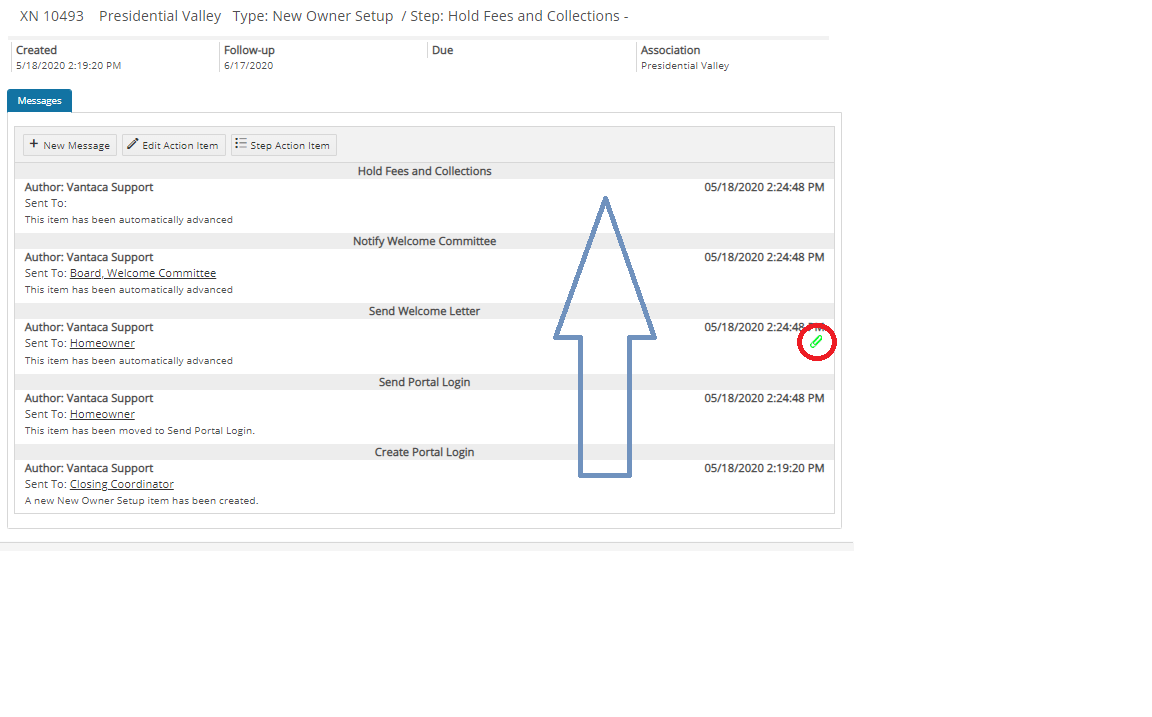Viewport: 1152px width, 717px height.
Task: Click the plus icon for New Message
Action: pyautogui.click(x=34, y=145)
